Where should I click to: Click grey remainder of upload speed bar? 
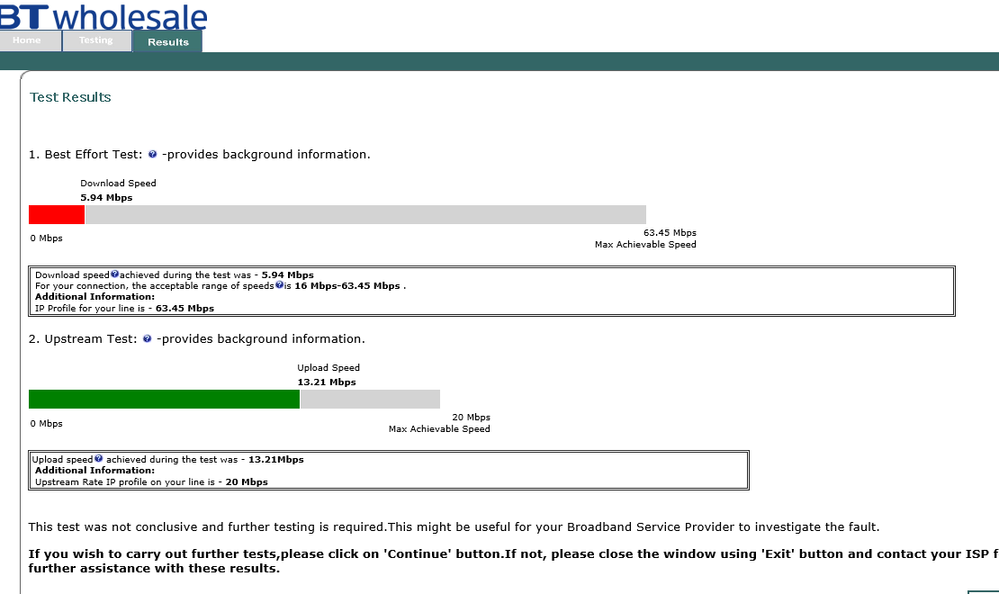[370, 399]
